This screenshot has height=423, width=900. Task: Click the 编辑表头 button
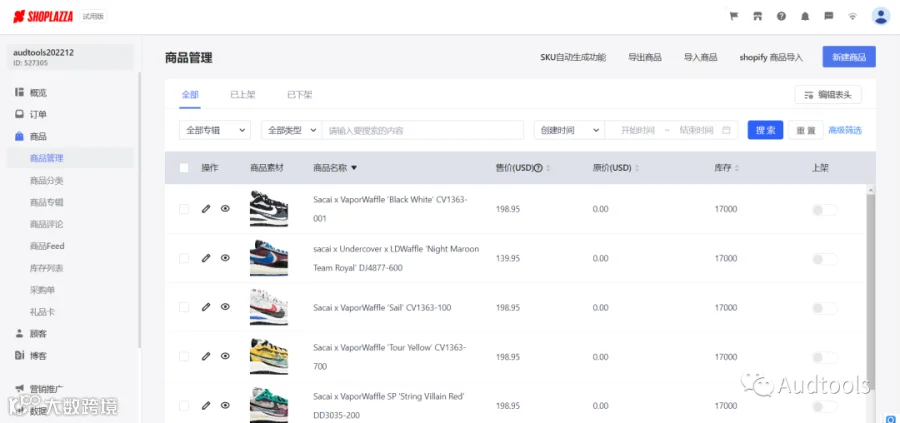(x=828, y=95)
